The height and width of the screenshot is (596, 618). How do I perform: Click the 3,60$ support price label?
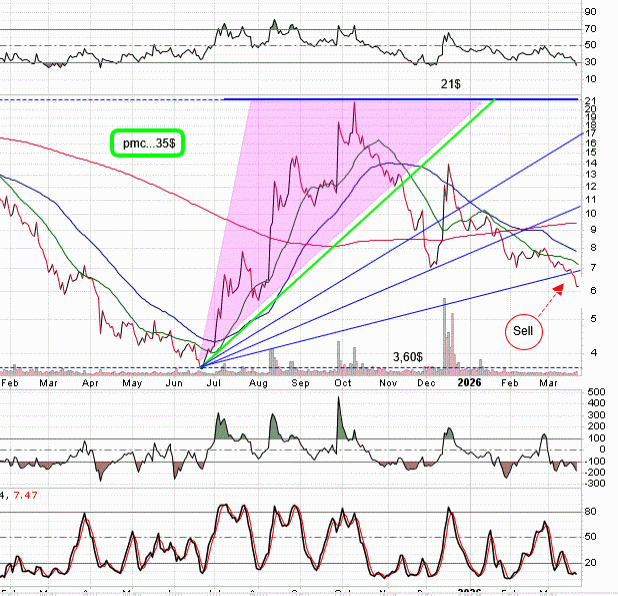pyautogui.click(x=411, y=357)
